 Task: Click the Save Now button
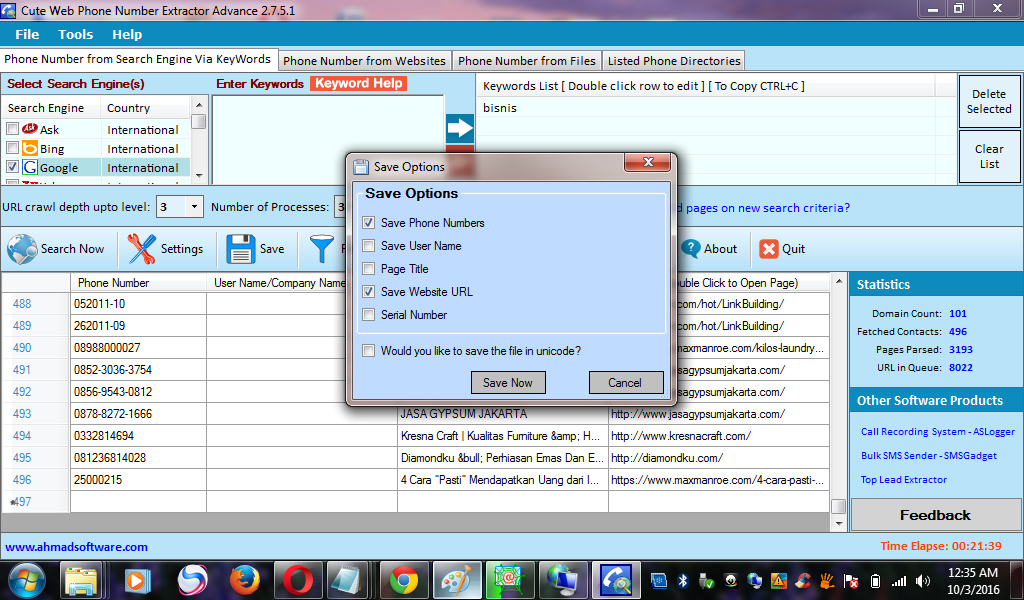pyautogui.click(x=507, y=383)
